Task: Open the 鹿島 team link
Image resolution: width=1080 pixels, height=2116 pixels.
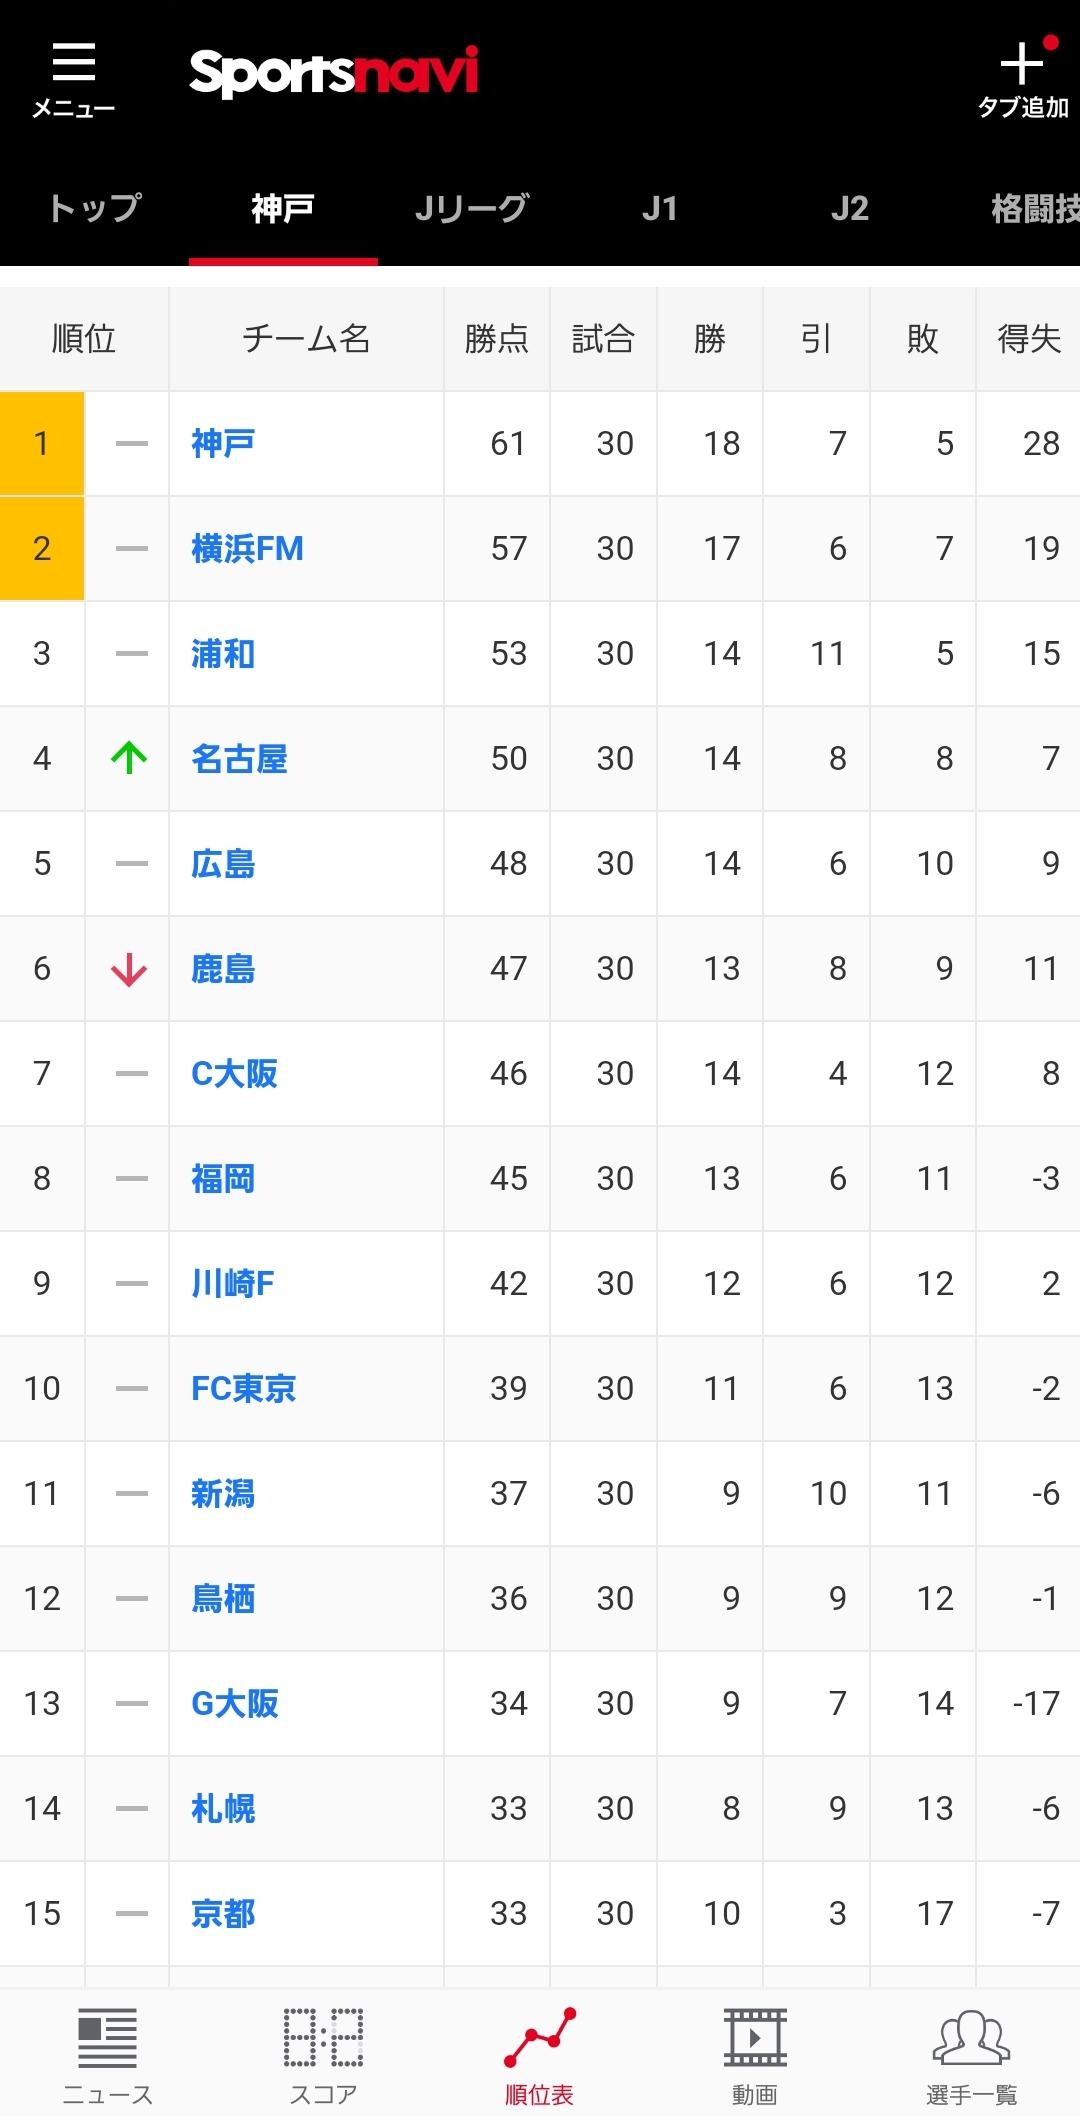Action: [x=223, y=968]
